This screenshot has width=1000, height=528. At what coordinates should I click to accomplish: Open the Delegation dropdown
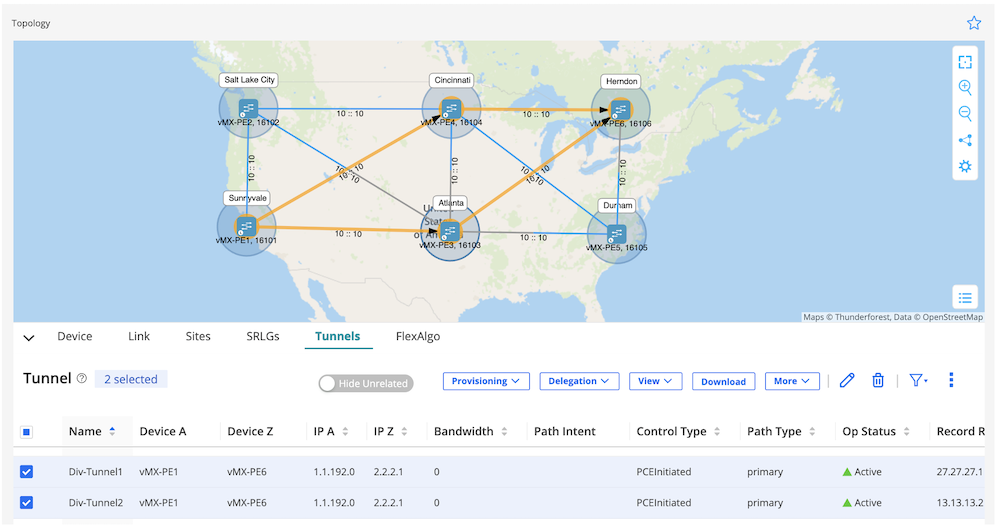click(579, 381)
